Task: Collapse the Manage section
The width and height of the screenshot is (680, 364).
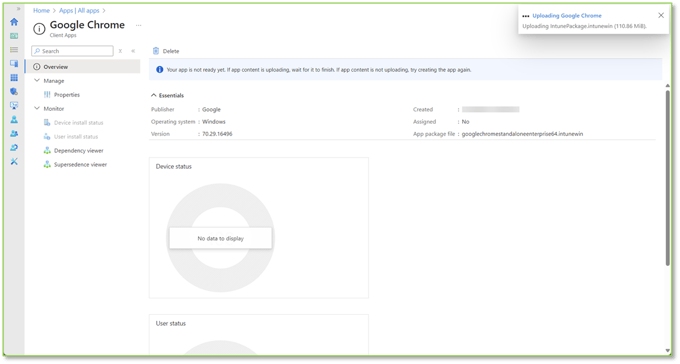Action: [x=37, y=81]
